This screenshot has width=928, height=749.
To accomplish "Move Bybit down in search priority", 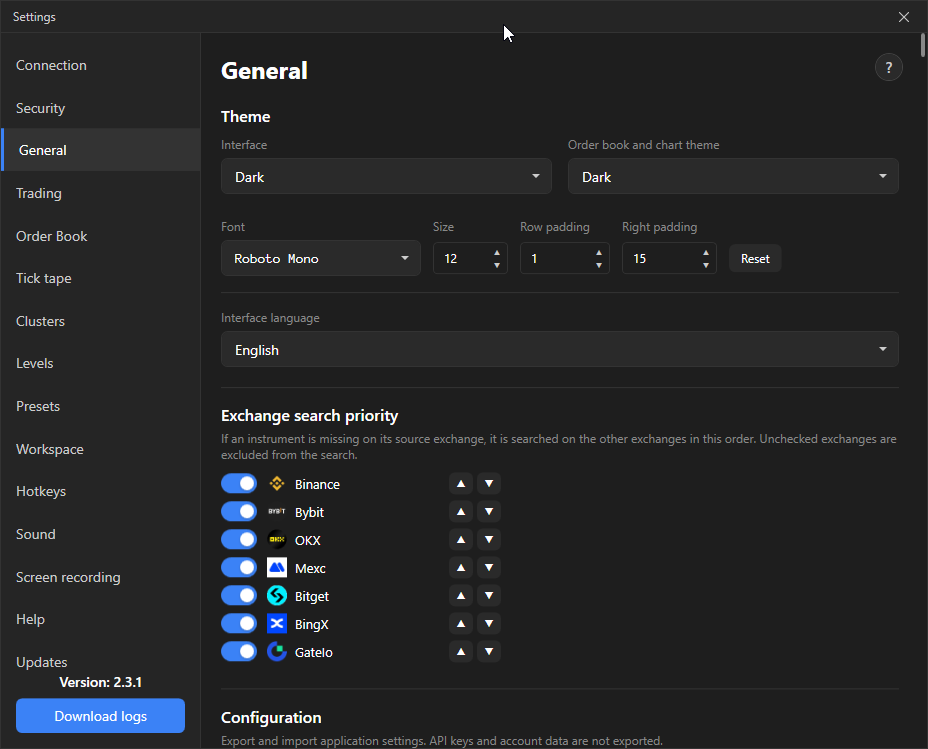I will click(489, 511).
